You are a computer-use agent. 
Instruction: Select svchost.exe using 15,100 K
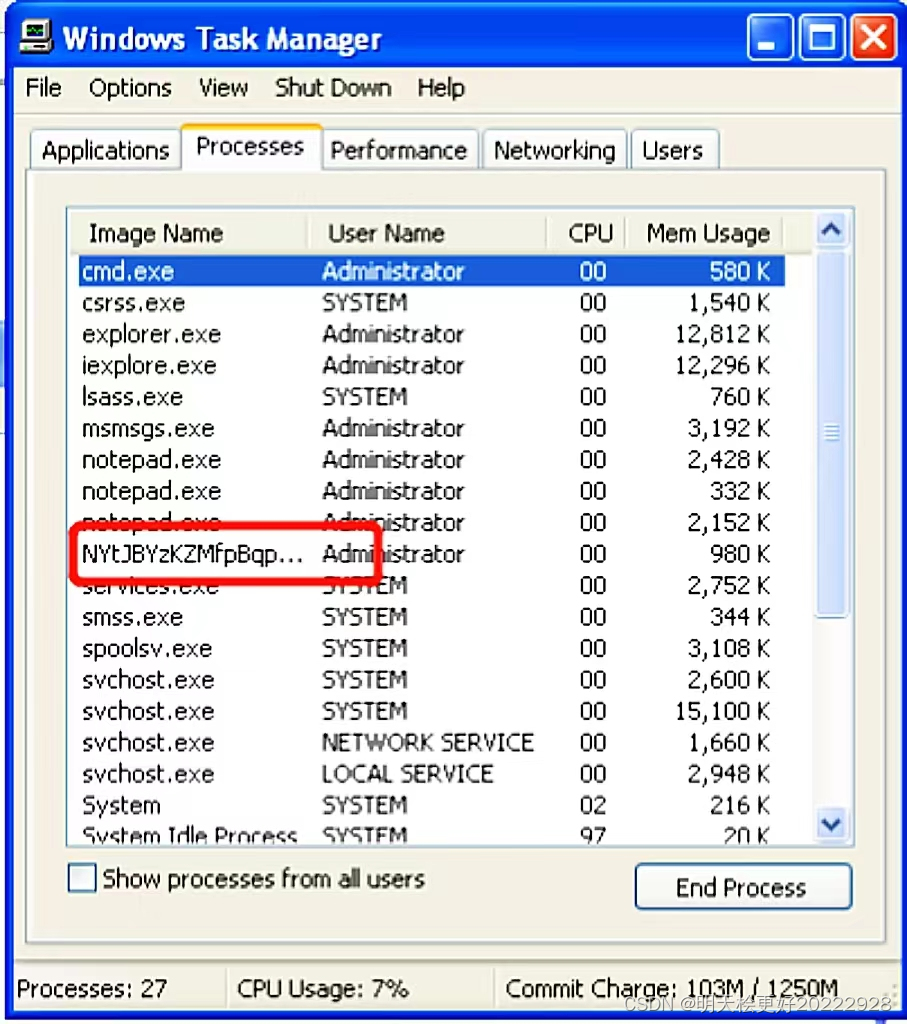(432, 711)
